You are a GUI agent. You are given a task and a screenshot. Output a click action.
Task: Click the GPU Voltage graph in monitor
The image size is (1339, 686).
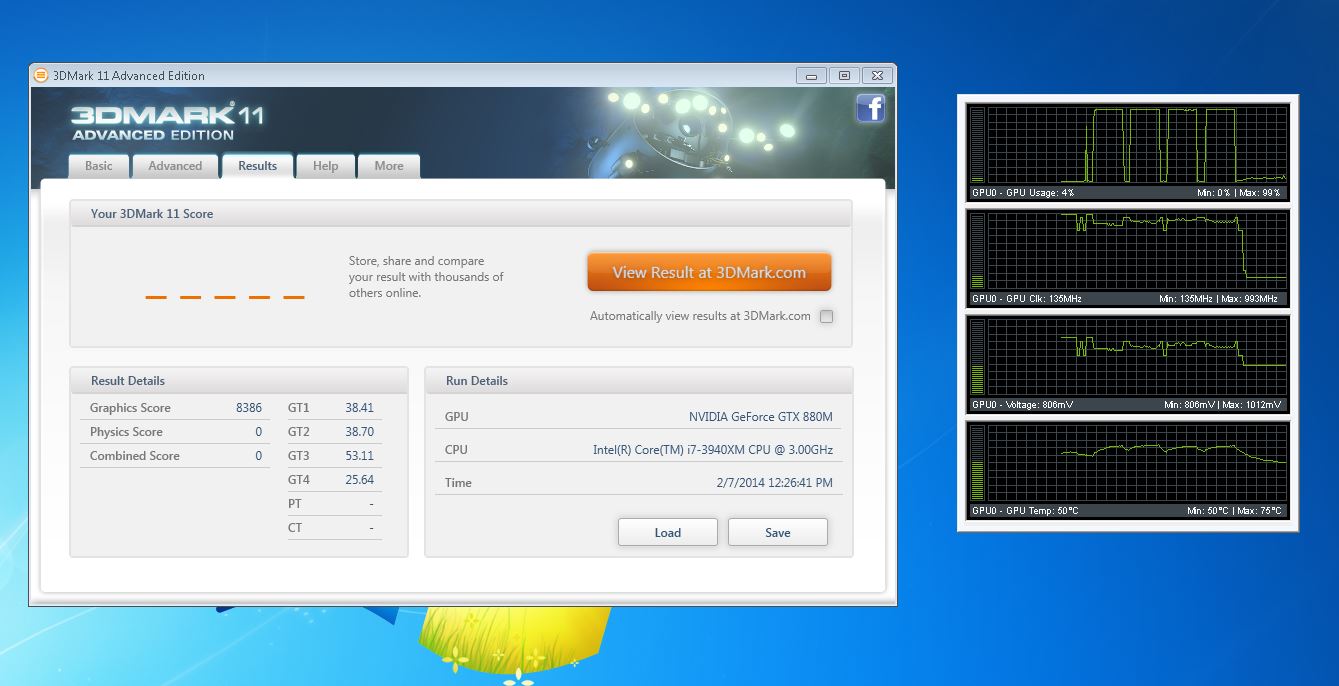tap(1137, 357)
